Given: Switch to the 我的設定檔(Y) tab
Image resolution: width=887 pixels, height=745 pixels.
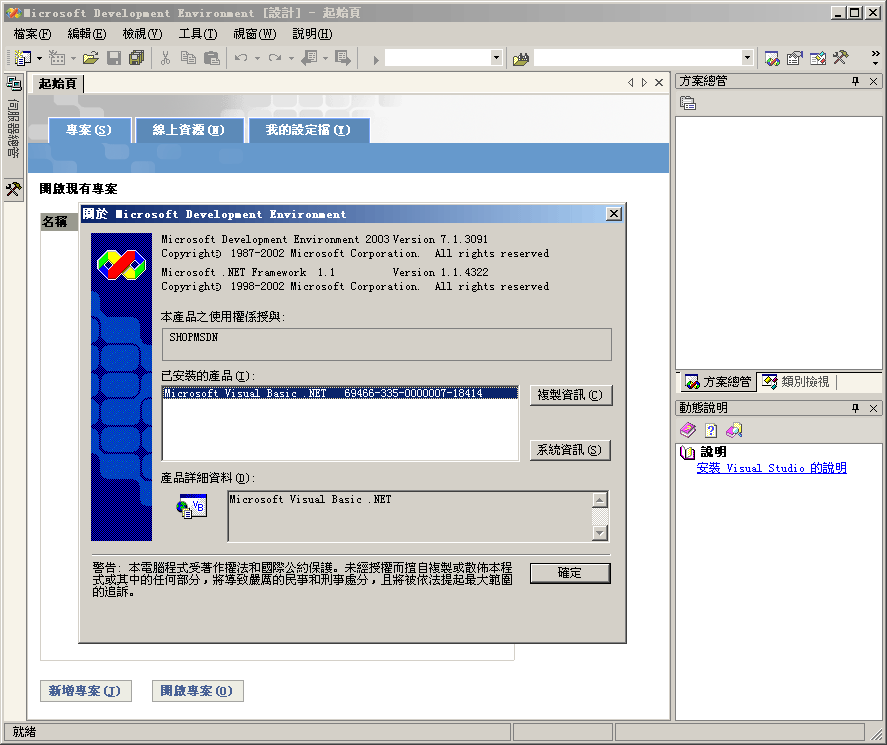Looking at the screenshot, I should coord(308,130).
